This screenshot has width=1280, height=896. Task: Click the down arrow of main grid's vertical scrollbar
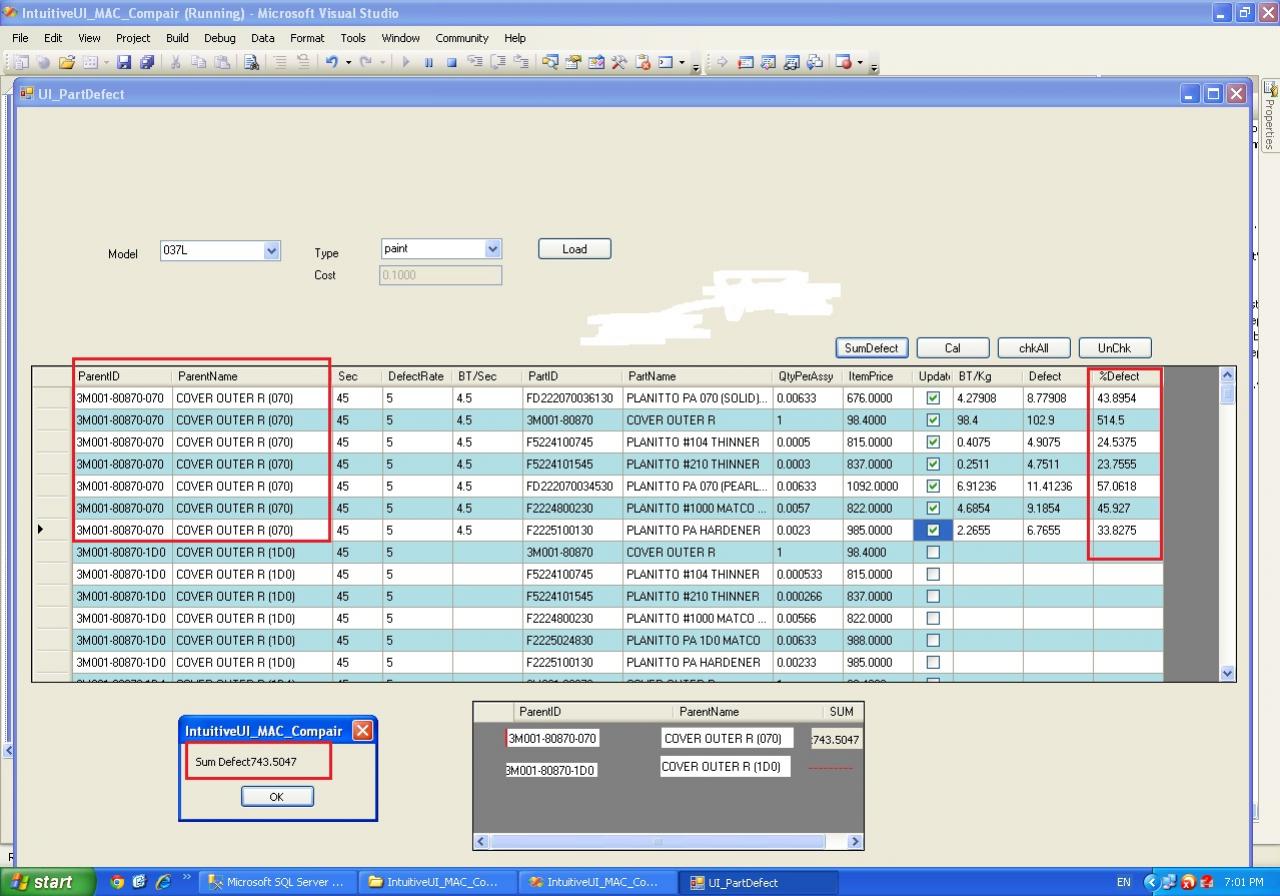1228,673
